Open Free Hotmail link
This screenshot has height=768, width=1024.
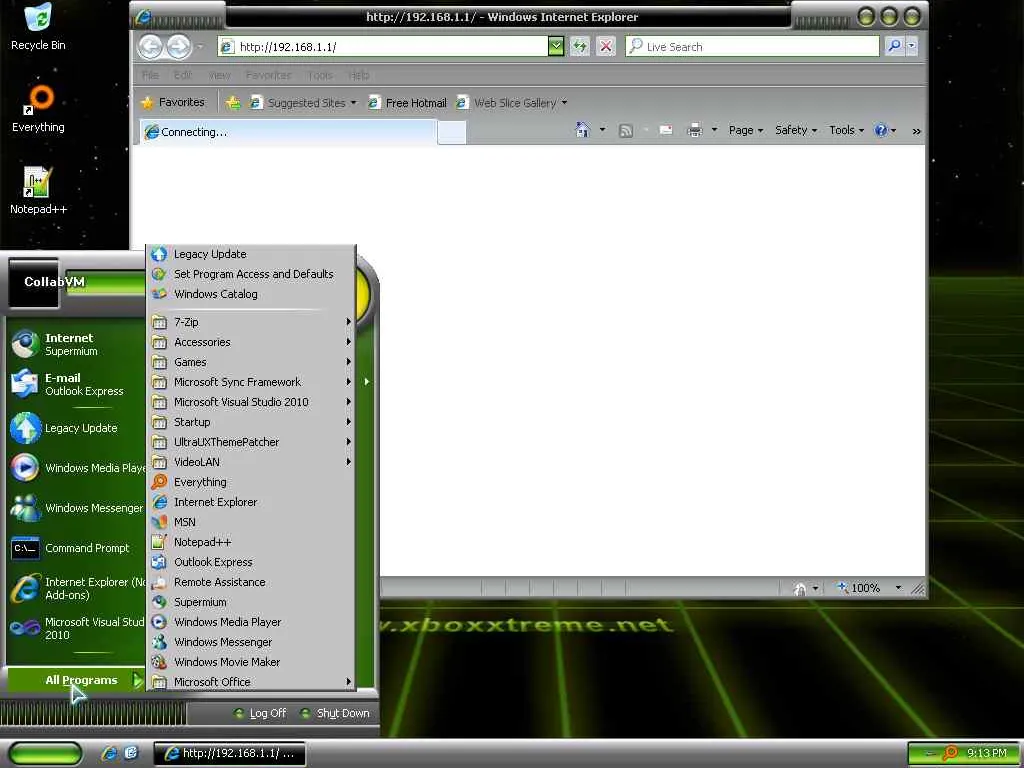[408, 103]
